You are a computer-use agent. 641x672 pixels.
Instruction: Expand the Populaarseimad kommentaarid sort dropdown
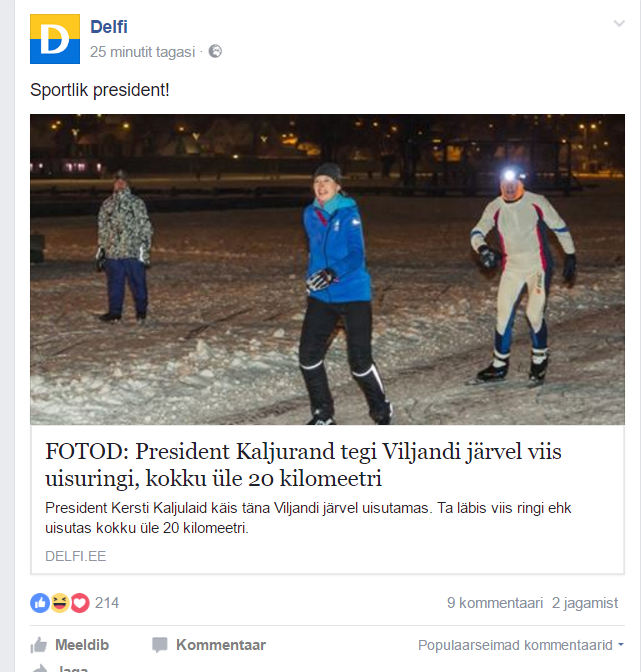pos(521,645)
